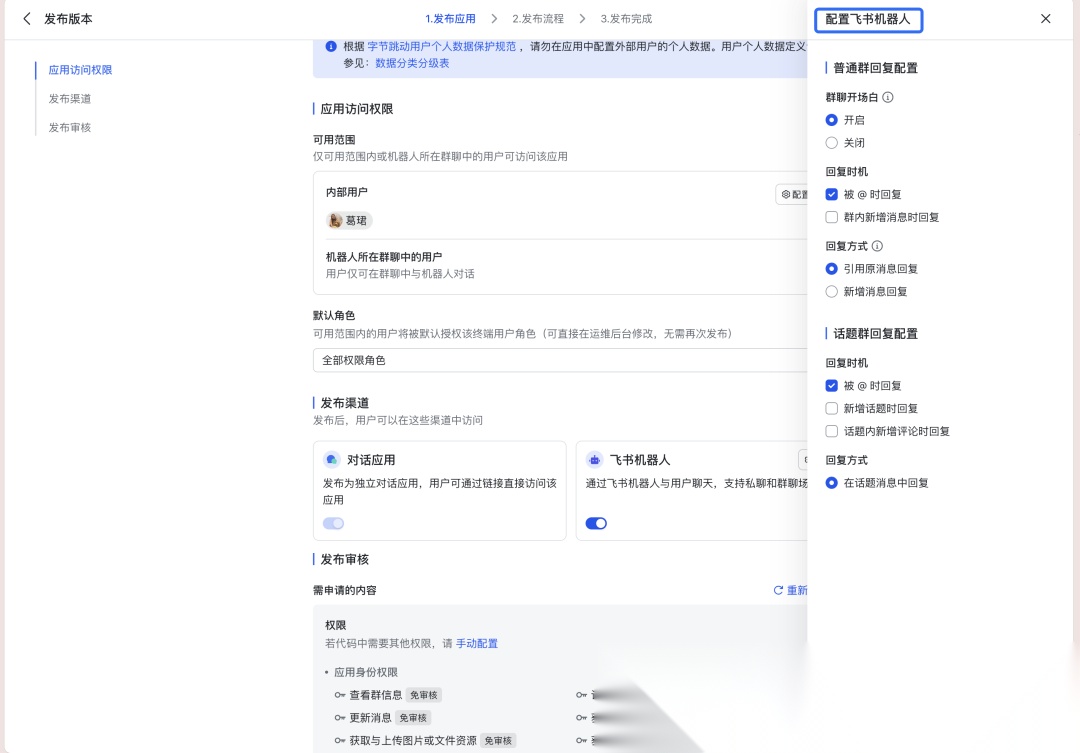Screen dimensions: 1080x753
Task: Select 开启 for 群聊开场白
Action: [831, 120]
